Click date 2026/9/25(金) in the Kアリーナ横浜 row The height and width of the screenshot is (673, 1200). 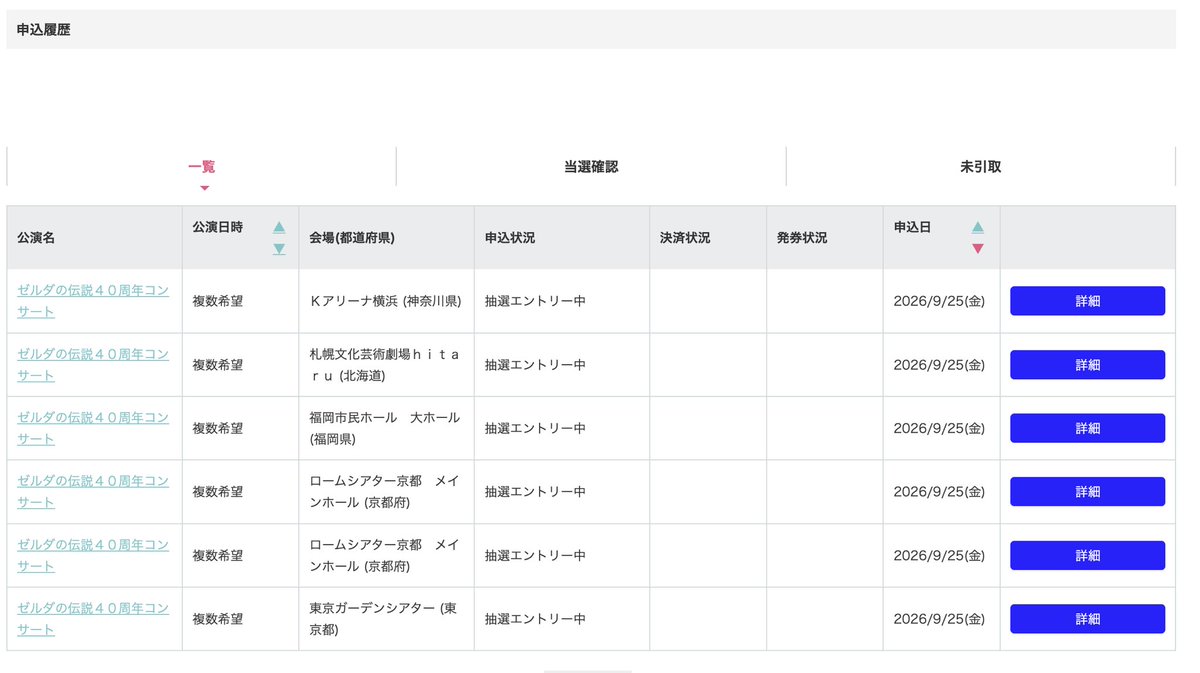click(x=939, y=301)
